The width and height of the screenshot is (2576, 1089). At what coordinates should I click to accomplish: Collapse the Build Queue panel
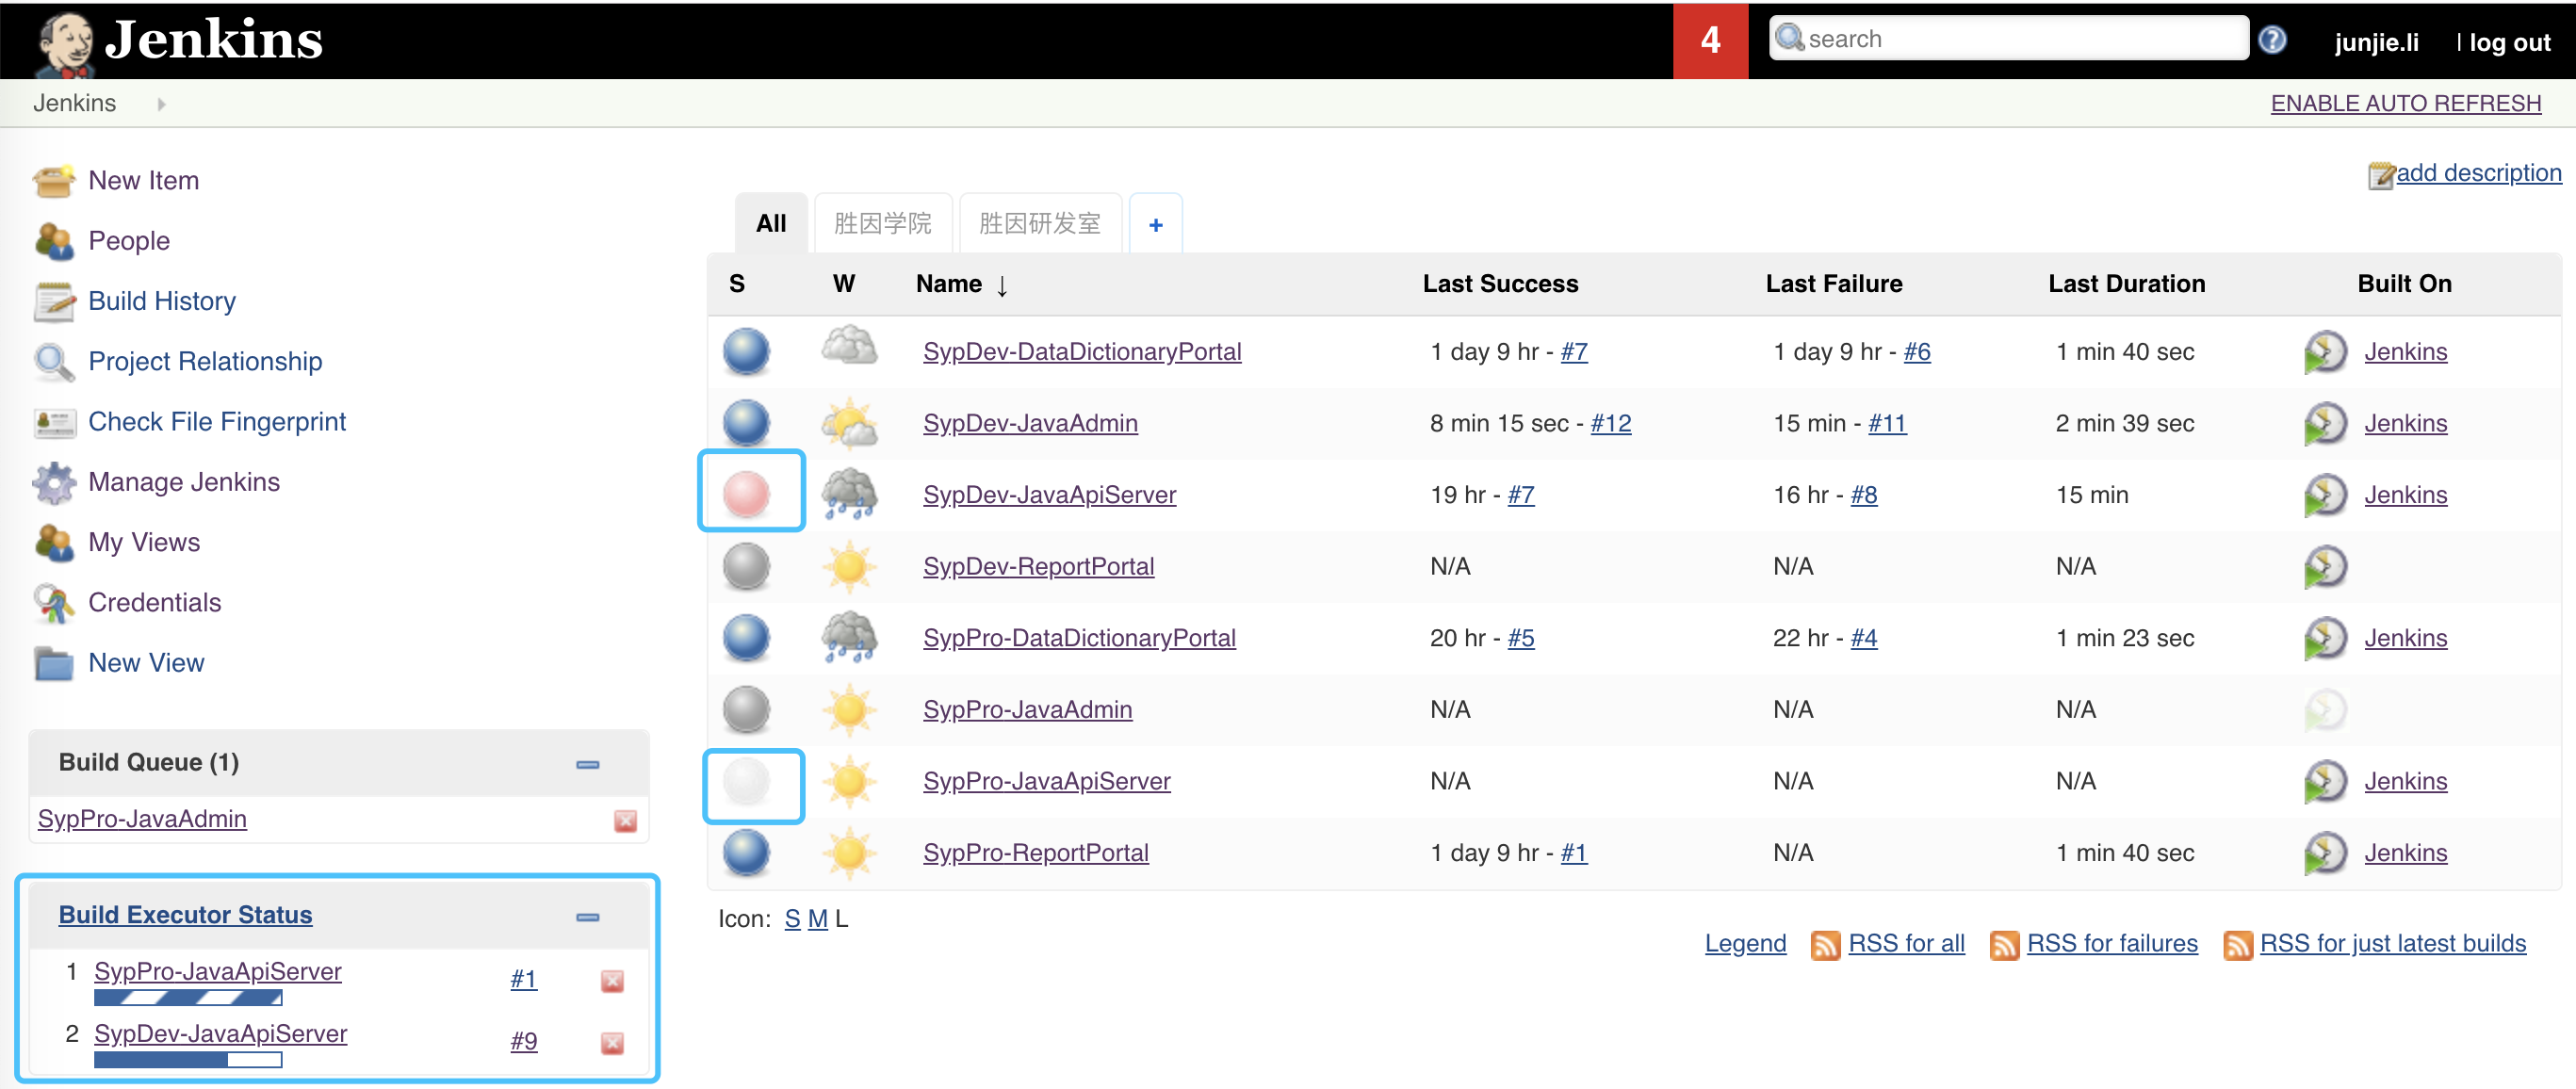[x=587, y=765]
